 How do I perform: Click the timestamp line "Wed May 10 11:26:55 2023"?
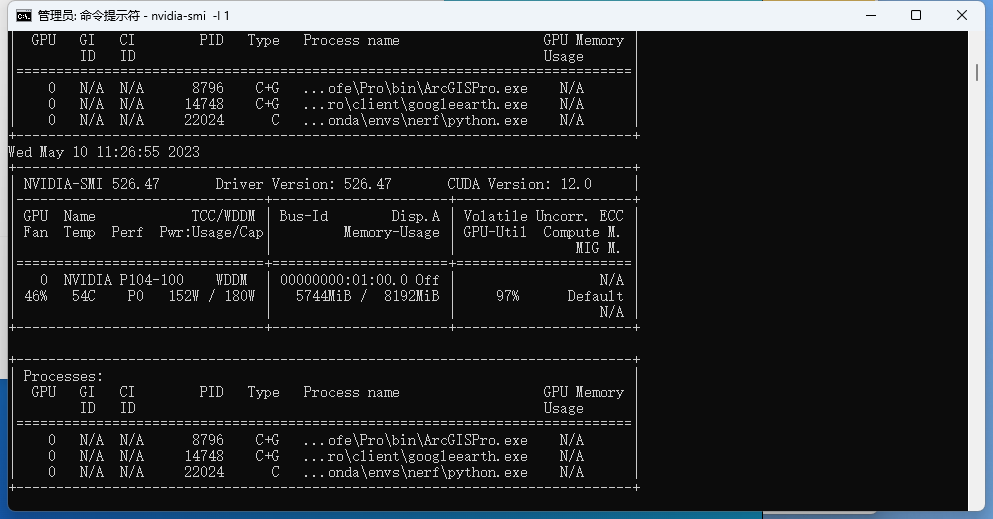click(104, 152)
